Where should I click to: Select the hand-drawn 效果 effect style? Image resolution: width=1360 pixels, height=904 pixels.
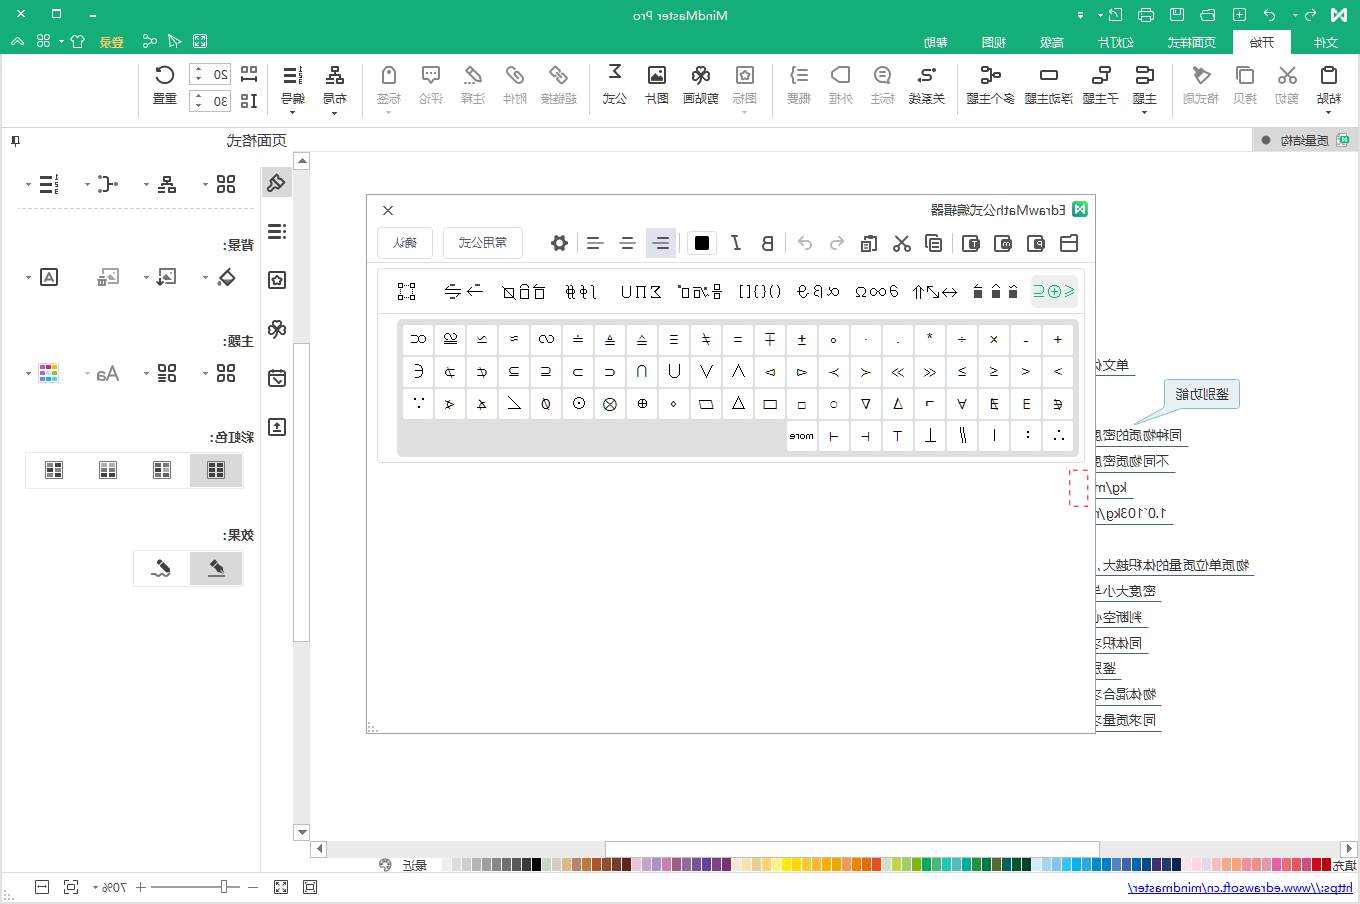[161, 568]
